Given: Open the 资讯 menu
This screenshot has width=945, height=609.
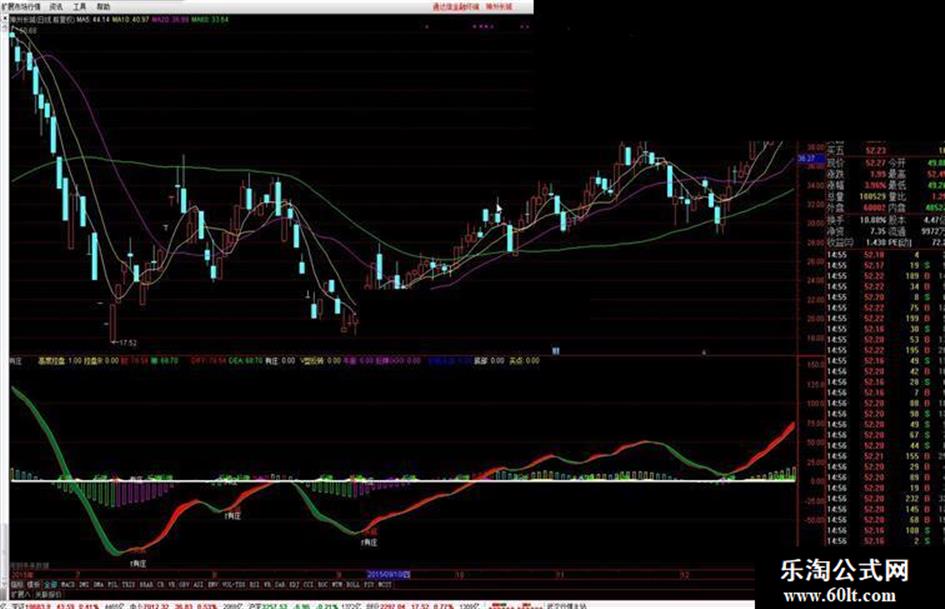Looking at the screenshot, I should point(56,7).
